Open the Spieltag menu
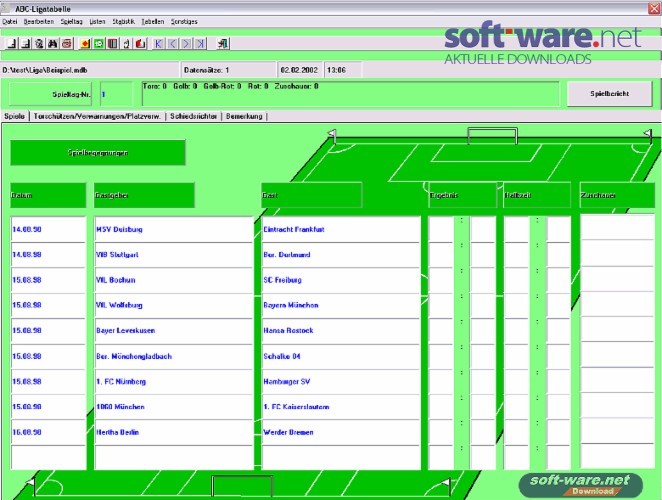The image size is (662, 500). tap(71, 22)
